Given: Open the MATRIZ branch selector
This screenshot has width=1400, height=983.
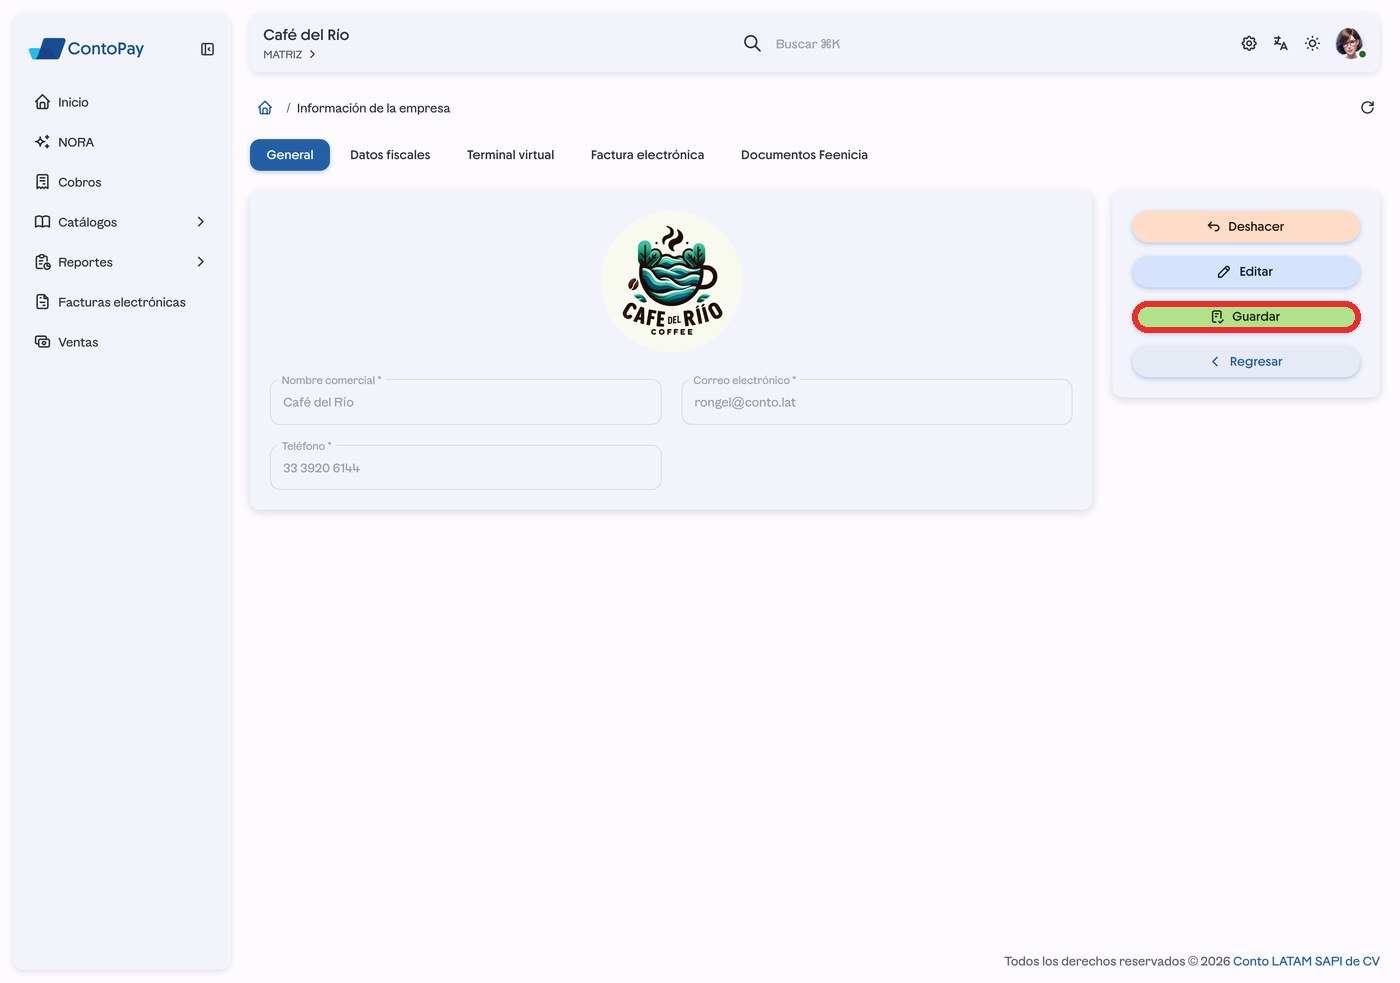Looking at the screenshot, I should (x=289, y=55).
